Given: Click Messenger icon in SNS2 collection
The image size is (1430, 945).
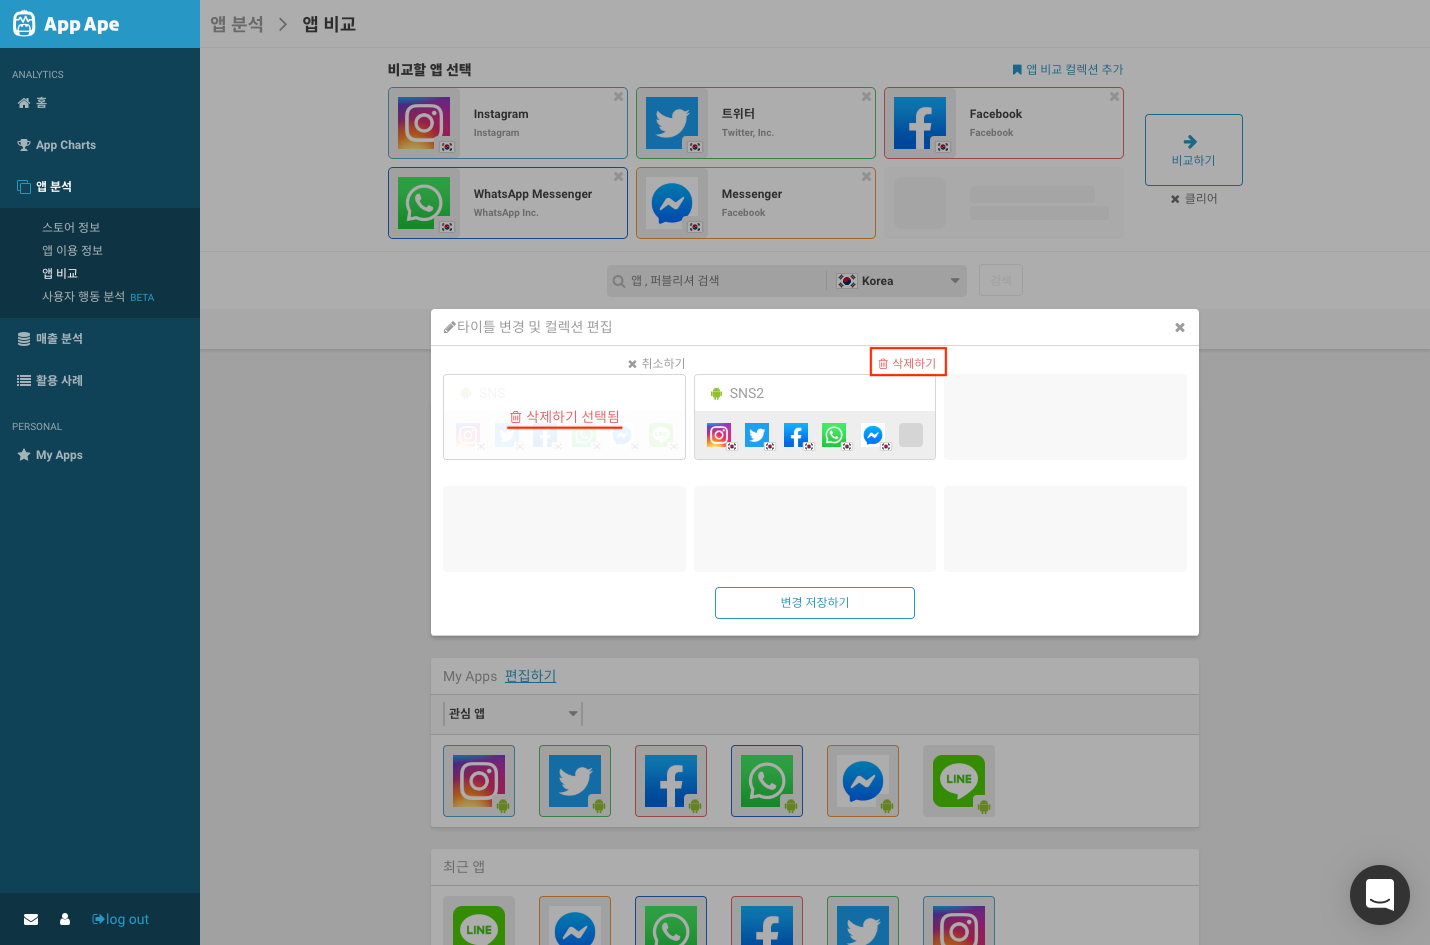Looking at the screenshot, I should coord(873,435).
